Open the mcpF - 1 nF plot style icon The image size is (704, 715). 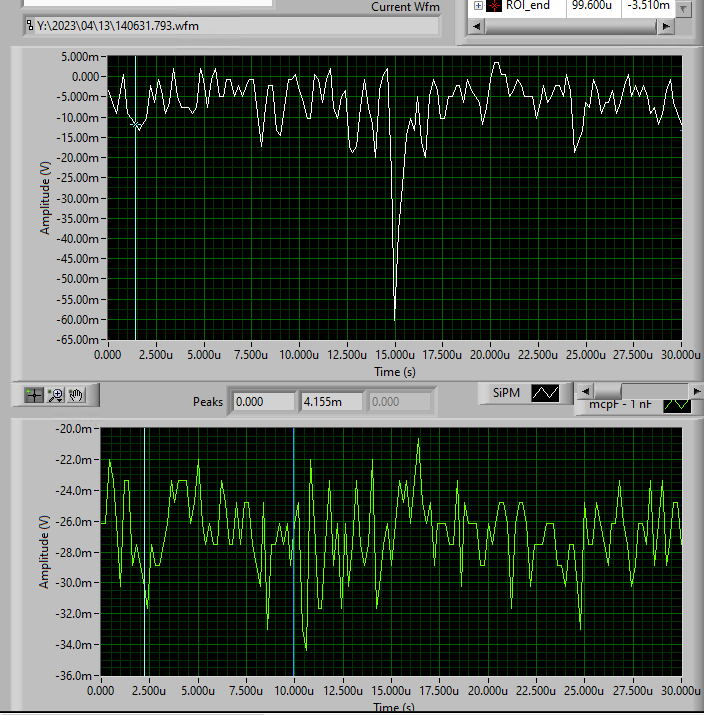[677, 405]
